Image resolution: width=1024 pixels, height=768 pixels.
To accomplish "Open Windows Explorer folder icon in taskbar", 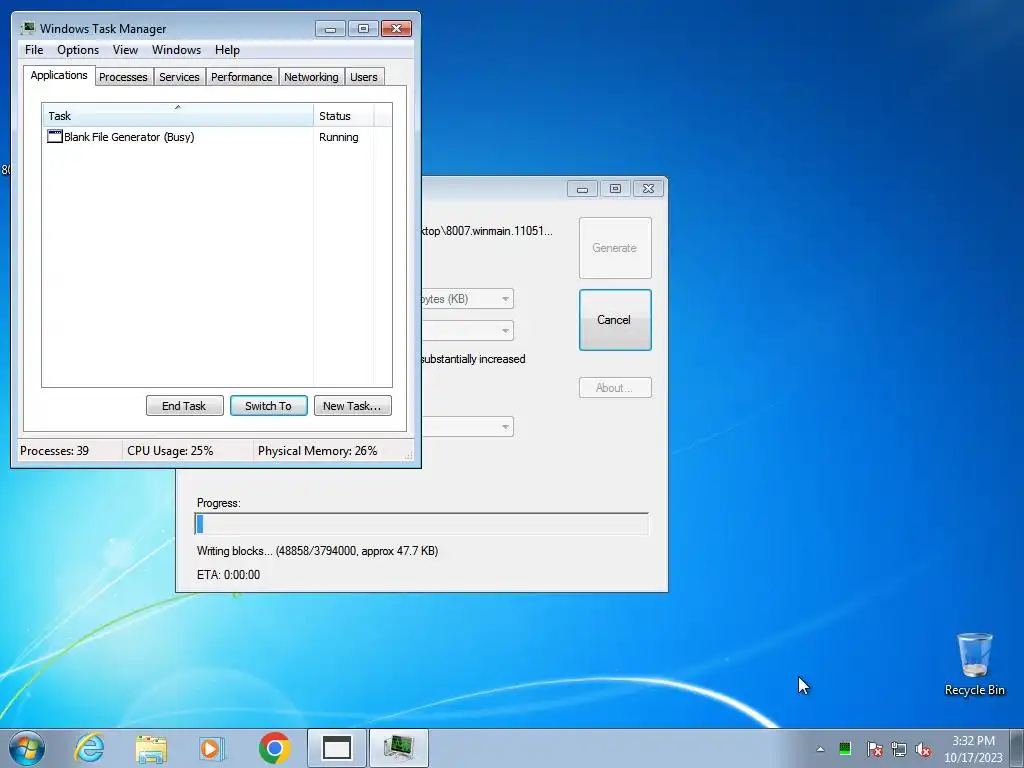I will (151, 748).
